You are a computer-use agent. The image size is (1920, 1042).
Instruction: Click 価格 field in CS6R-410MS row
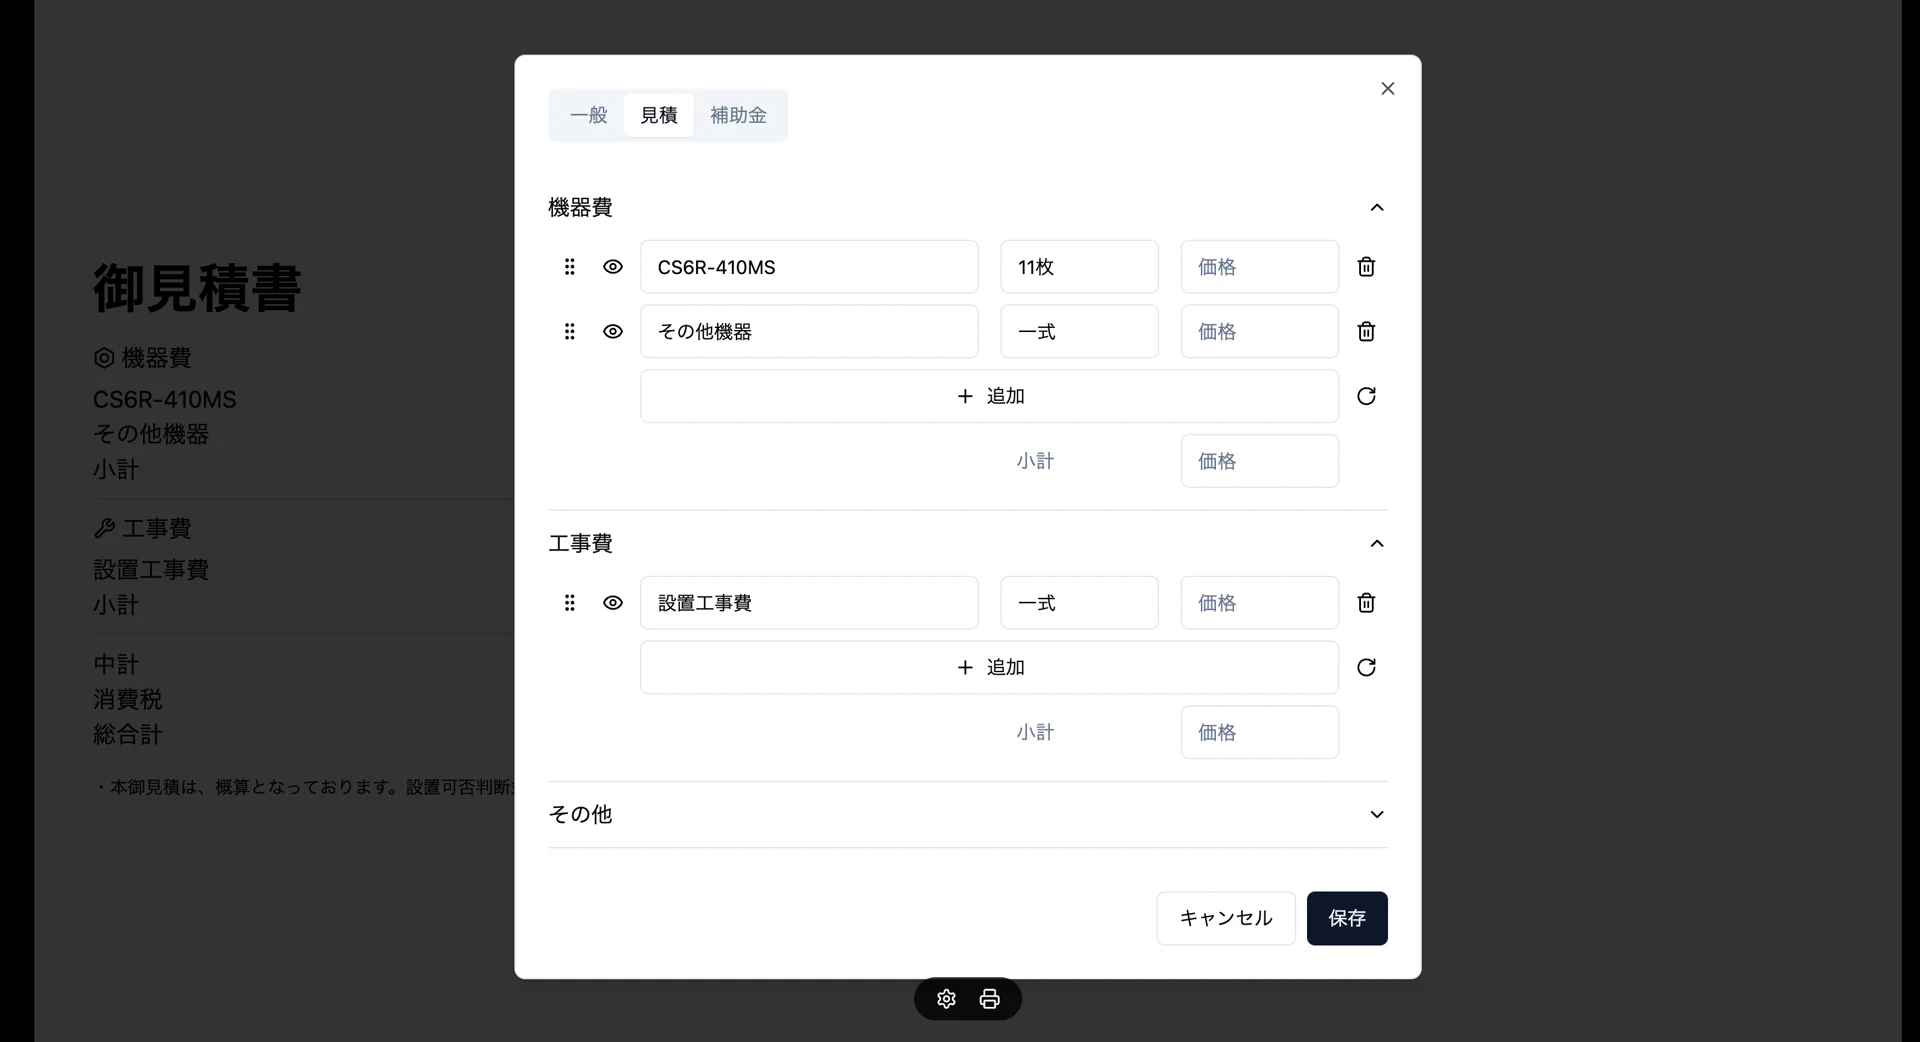(x=1260, y=267)
